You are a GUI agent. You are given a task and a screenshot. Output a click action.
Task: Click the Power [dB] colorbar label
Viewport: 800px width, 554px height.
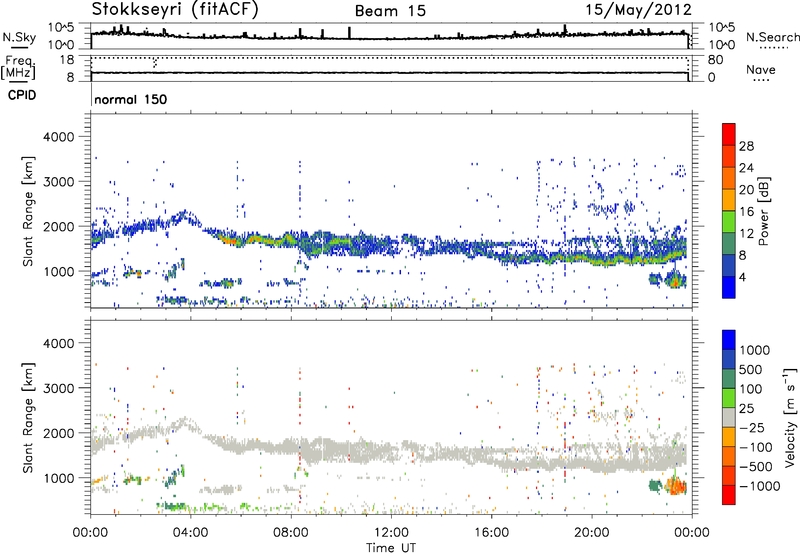(763, 211)
